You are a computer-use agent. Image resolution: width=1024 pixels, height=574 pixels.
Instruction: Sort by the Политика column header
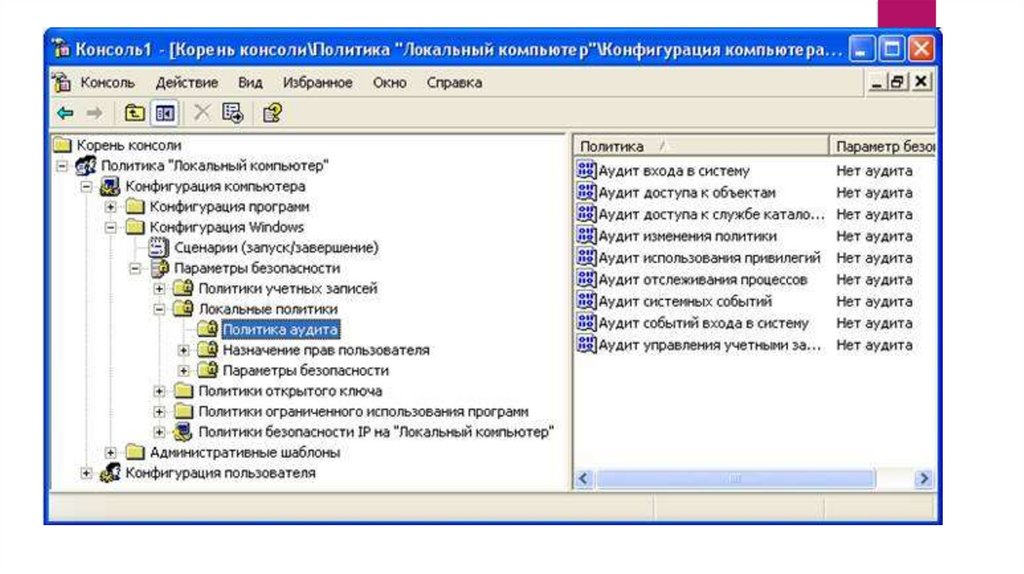pyautogui.click(x=701, y=146)
